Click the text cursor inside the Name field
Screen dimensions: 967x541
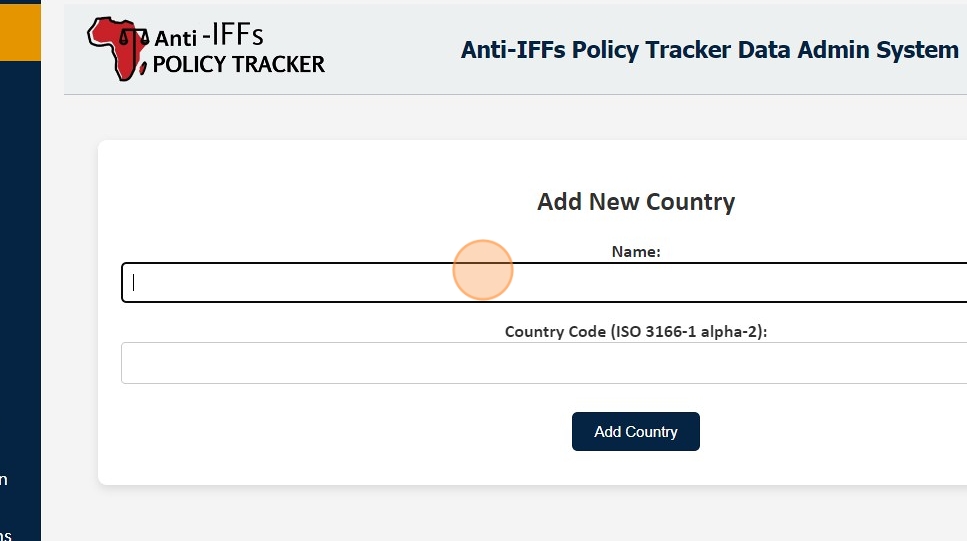click(134, 282)
